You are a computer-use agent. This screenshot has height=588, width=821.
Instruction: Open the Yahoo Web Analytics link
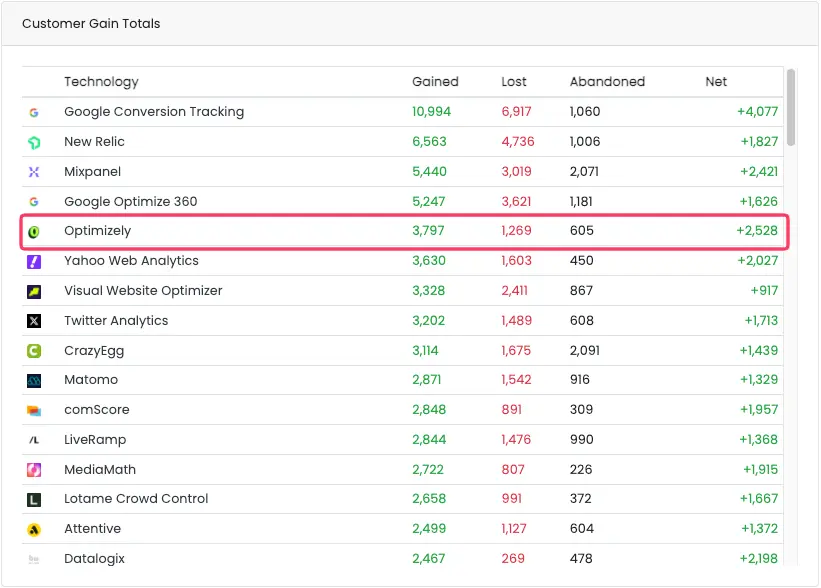[x=131, y=260]
